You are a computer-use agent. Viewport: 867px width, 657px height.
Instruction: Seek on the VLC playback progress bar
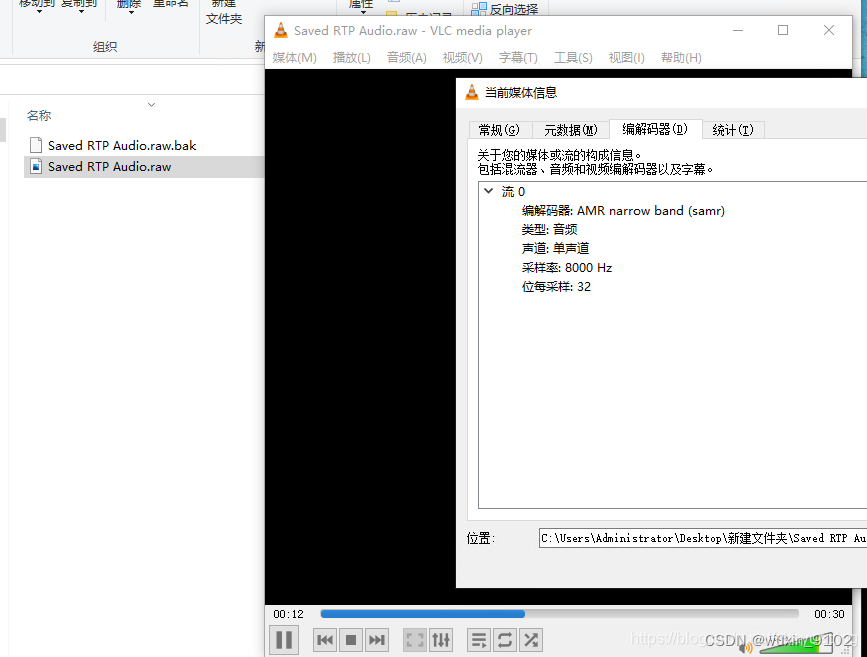click(x=560, y=613)
